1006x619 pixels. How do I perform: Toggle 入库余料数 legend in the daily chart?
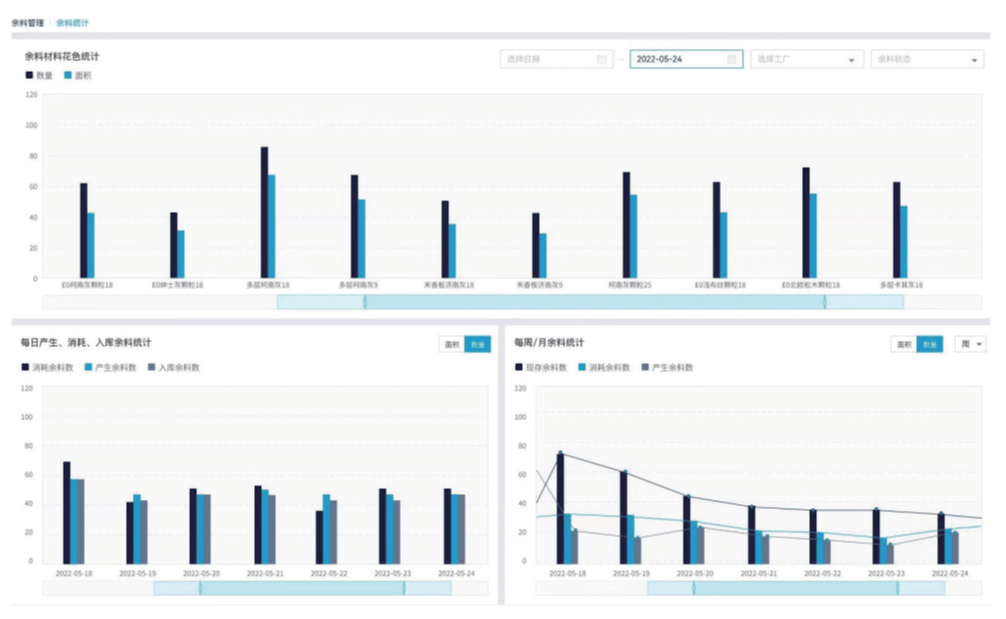(174, 368)
